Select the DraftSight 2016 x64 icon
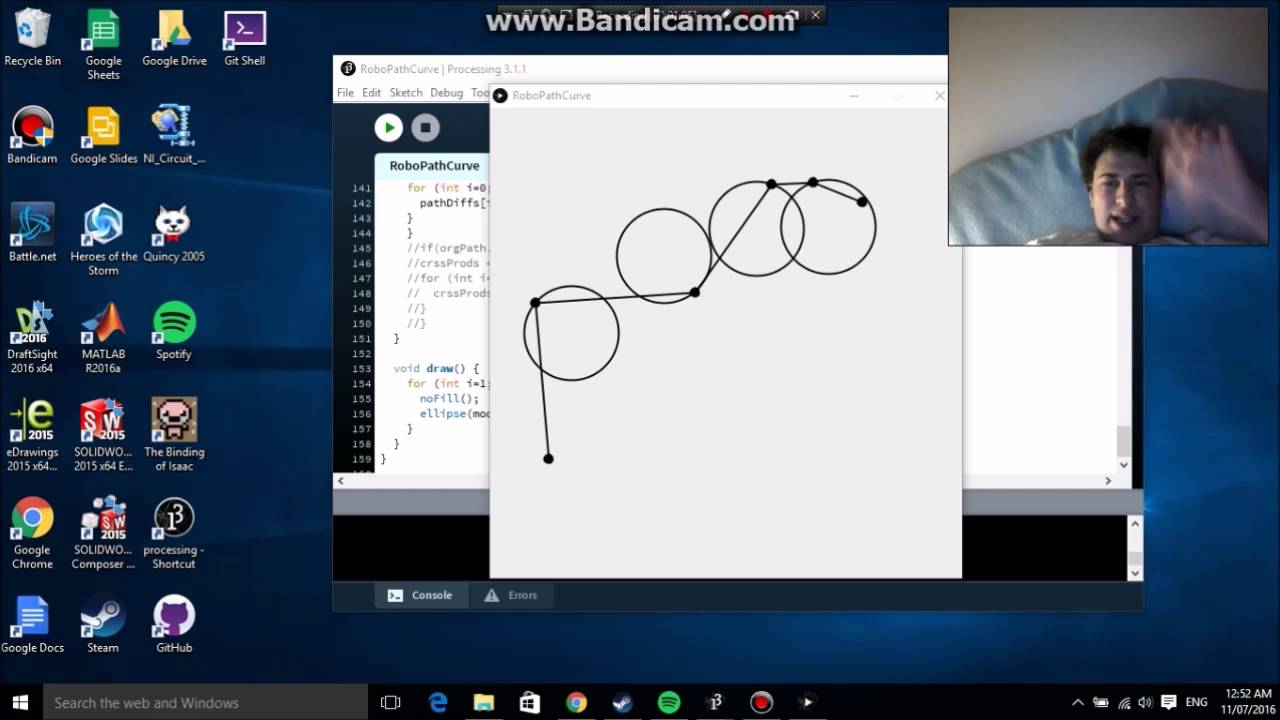1280x720 pixels. [32, 339]
